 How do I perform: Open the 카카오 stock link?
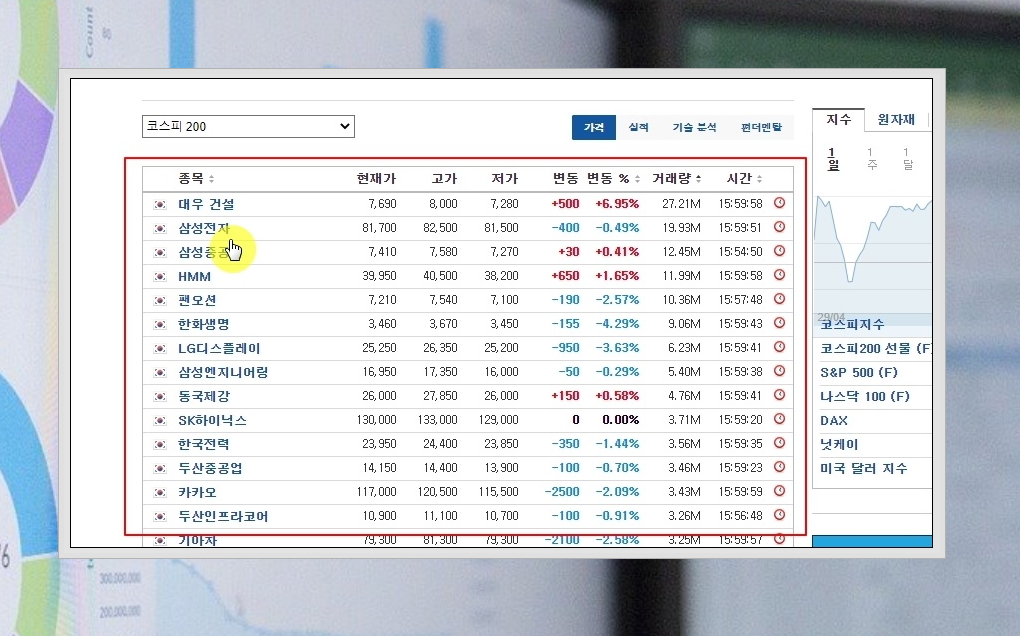coord(197,492)
